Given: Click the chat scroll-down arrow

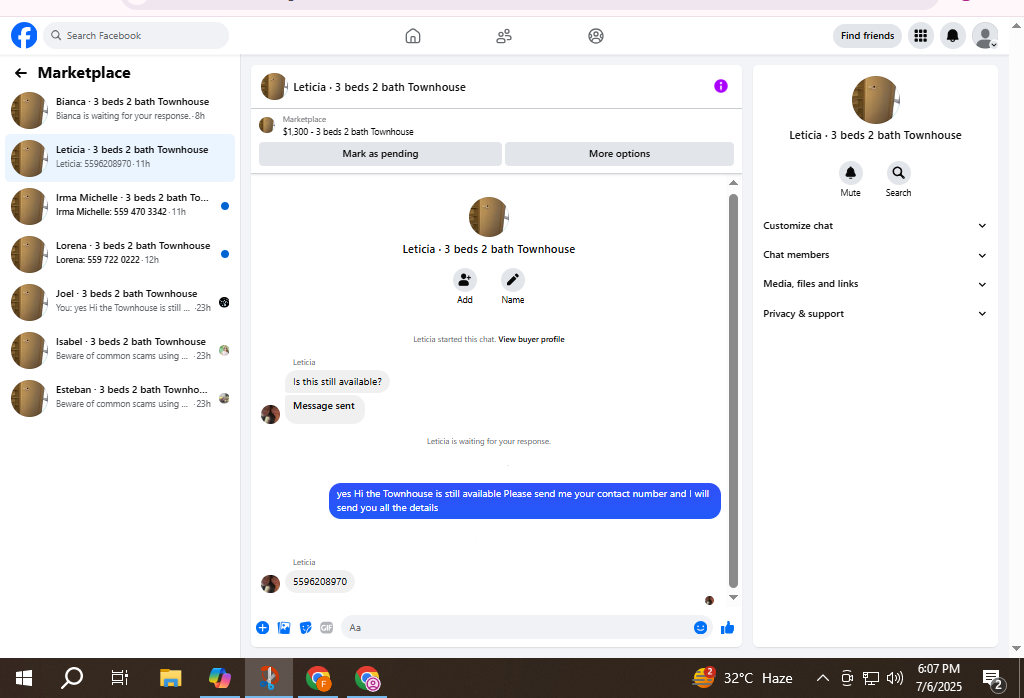Looking at the screenshot, I should [733, 597].
